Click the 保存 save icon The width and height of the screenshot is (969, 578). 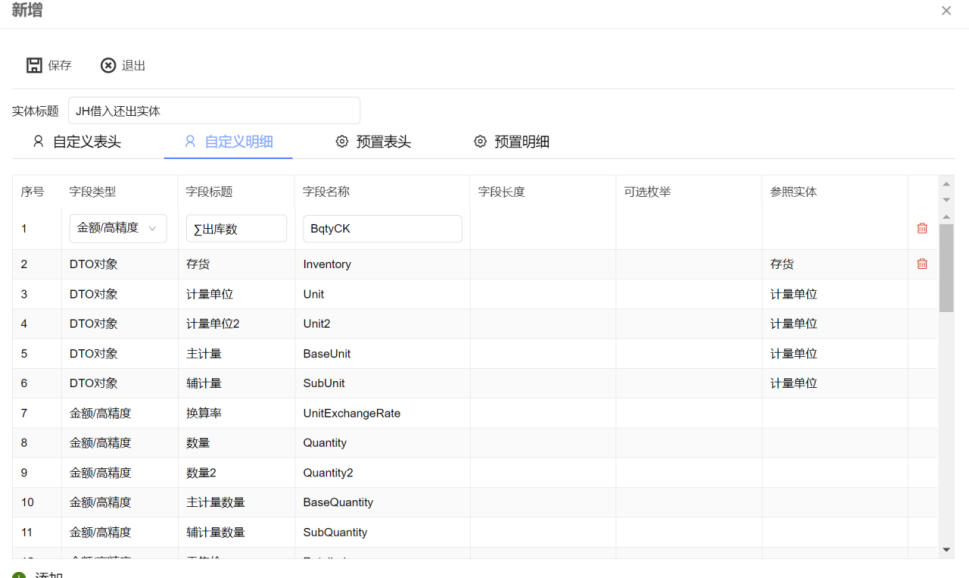33,64
